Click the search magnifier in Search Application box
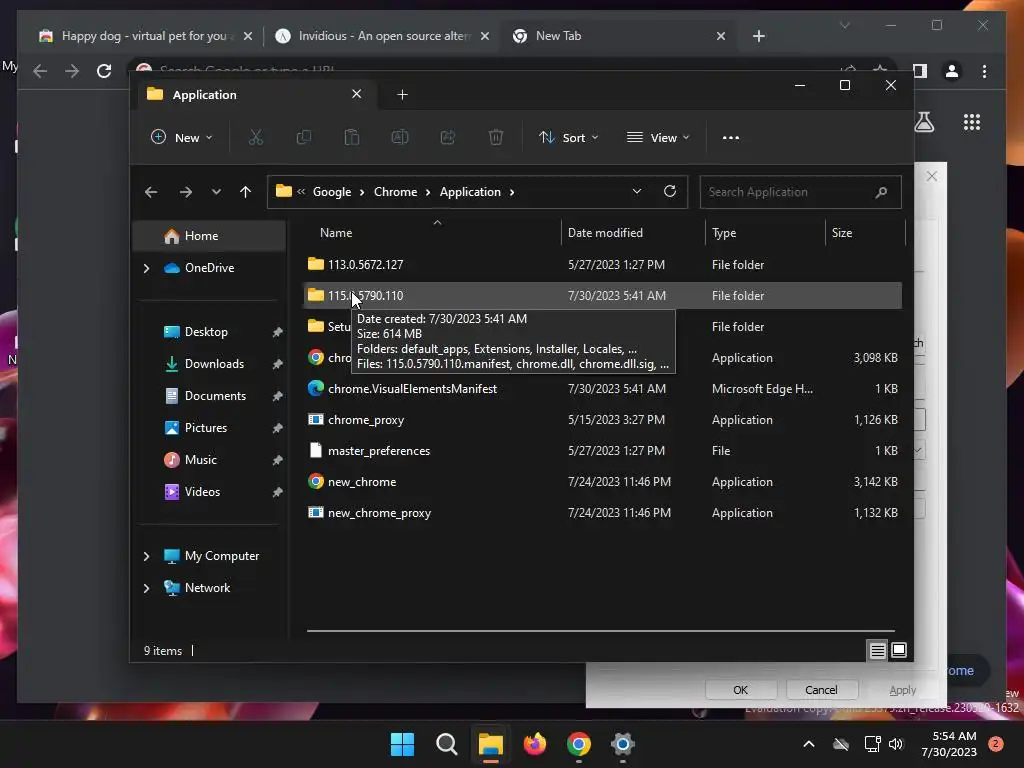This screenshot has width=1024, height=768. coord(881,192)
